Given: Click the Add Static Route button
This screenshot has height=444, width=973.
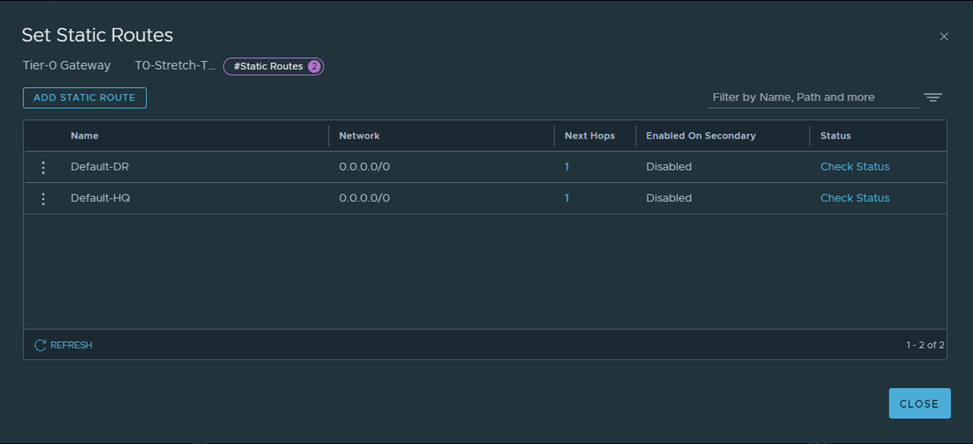Looking at the screenshot, I should coord(85,97).
